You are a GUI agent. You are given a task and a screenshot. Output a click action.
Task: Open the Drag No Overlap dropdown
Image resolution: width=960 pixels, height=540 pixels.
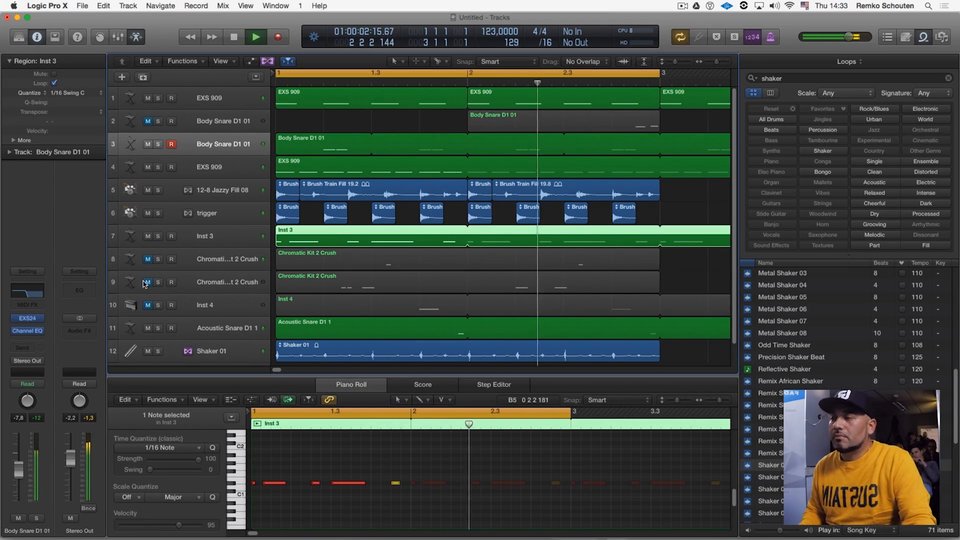click(587, 61)
